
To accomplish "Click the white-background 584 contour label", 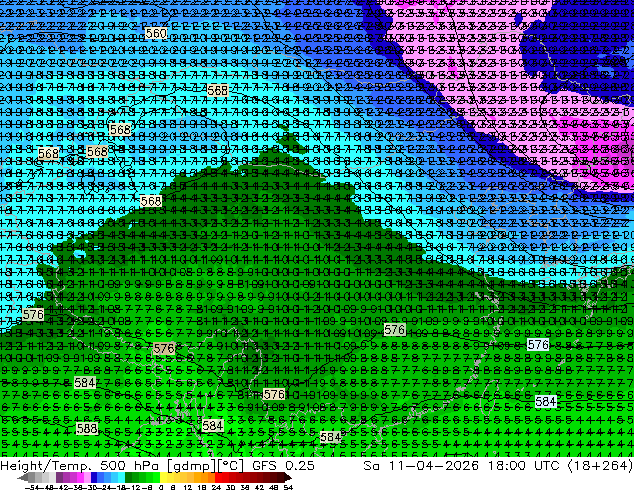I will pyautogui.click(x=545, y=401).
